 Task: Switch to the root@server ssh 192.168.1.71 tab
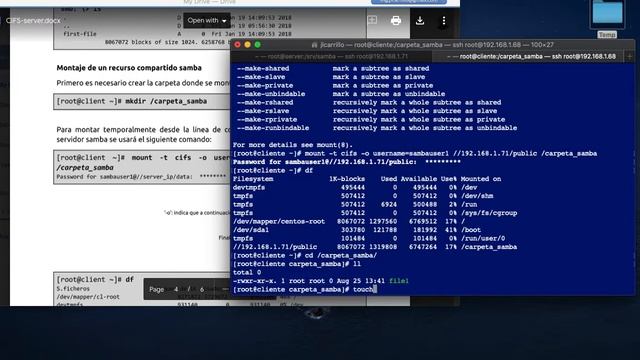(331, 57)
